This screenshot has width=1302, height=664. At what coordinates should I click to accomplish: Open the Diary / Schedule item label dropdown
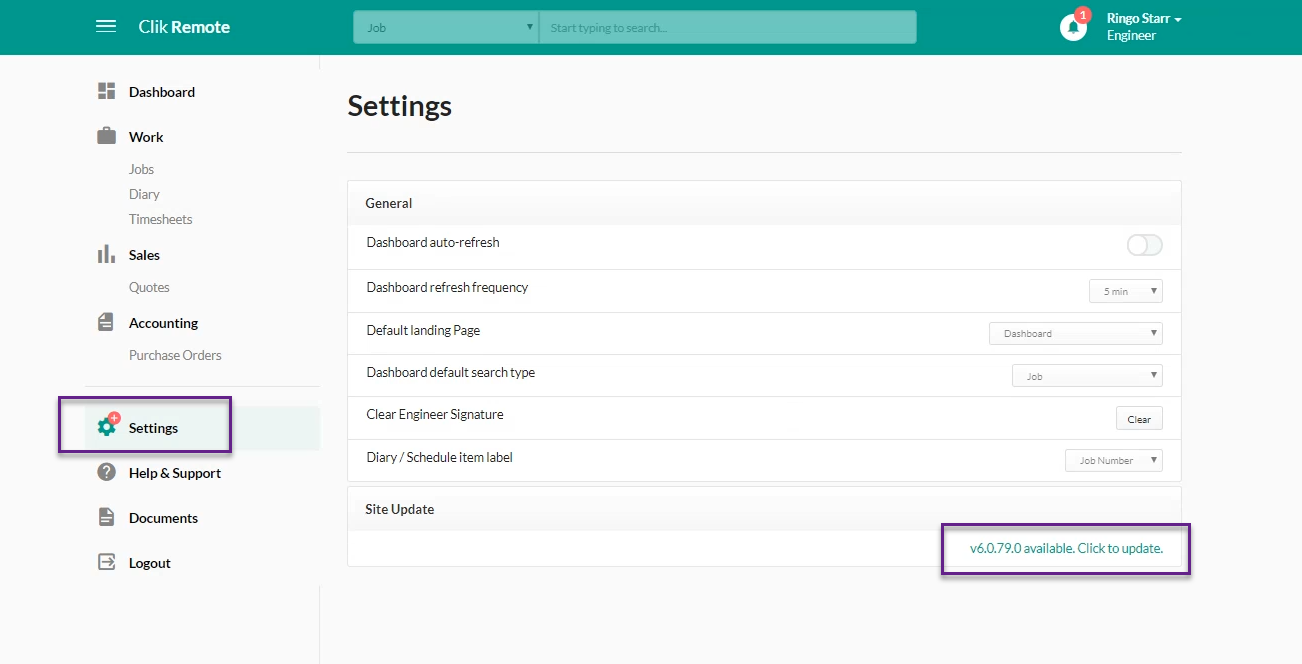(x=1114, y=460)
